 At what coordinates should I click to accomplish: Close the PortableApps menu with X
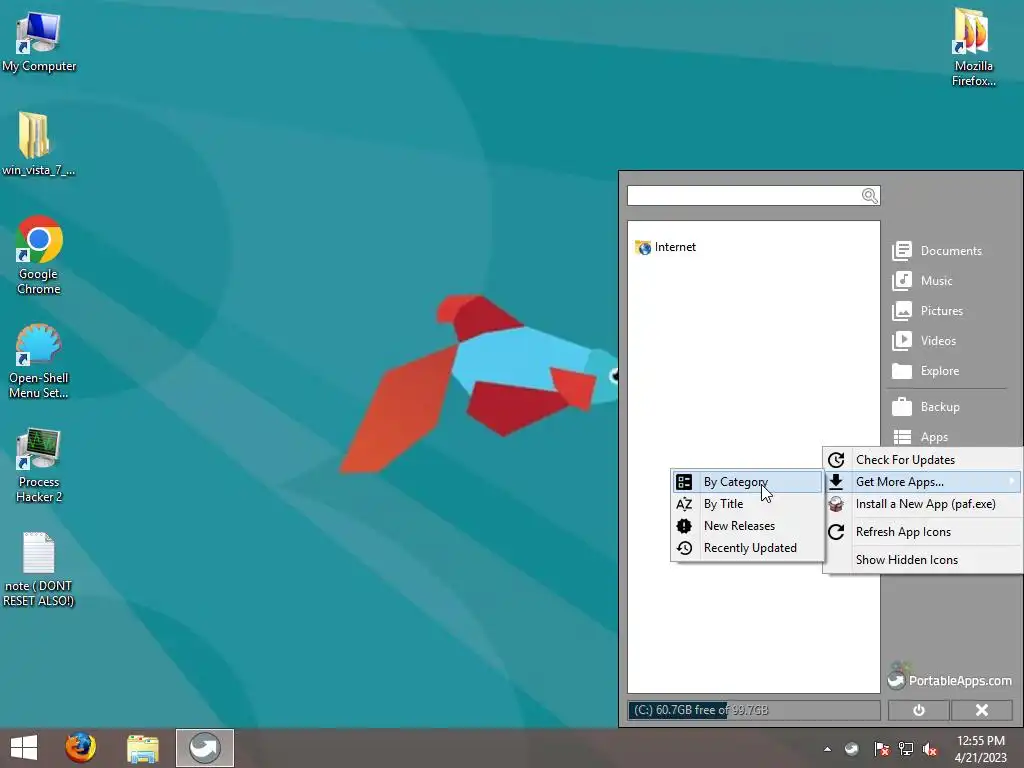click(x=982, y=710)
